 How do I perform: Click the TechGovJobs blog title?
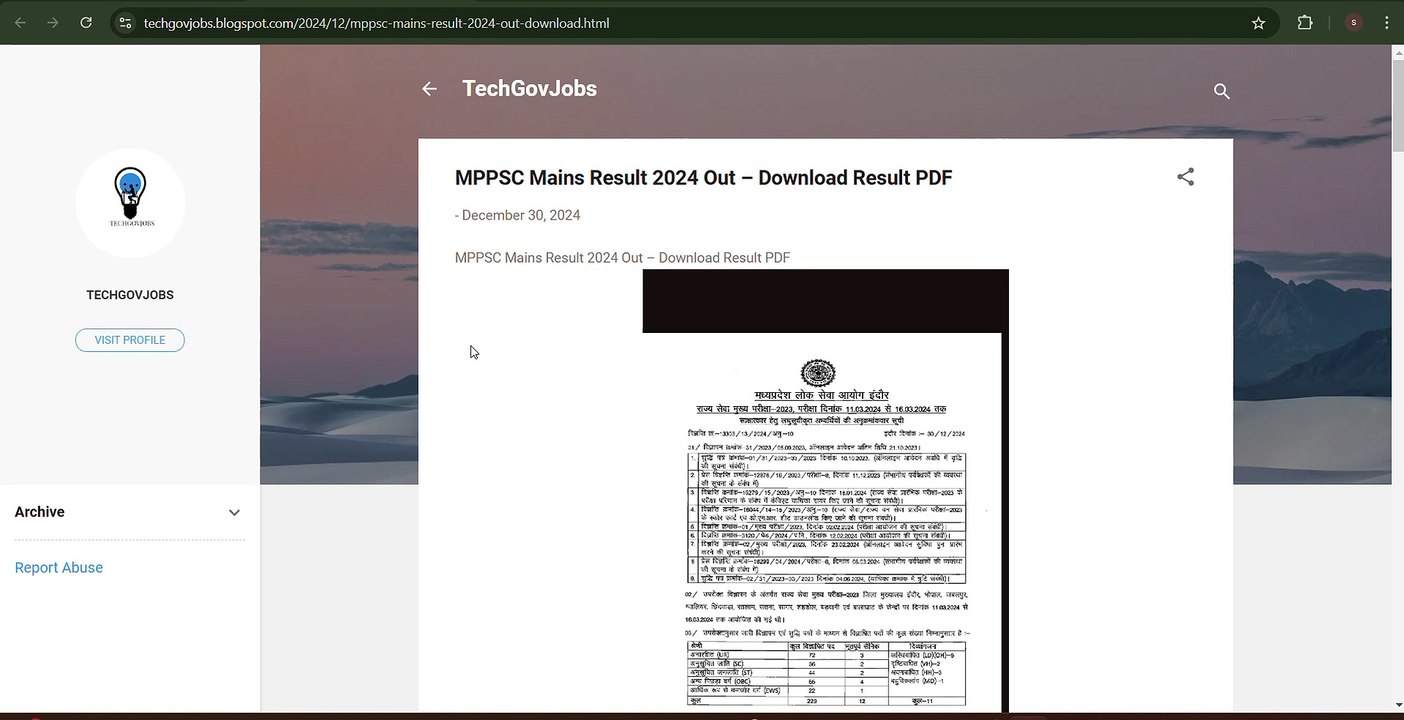pos(529,89)
